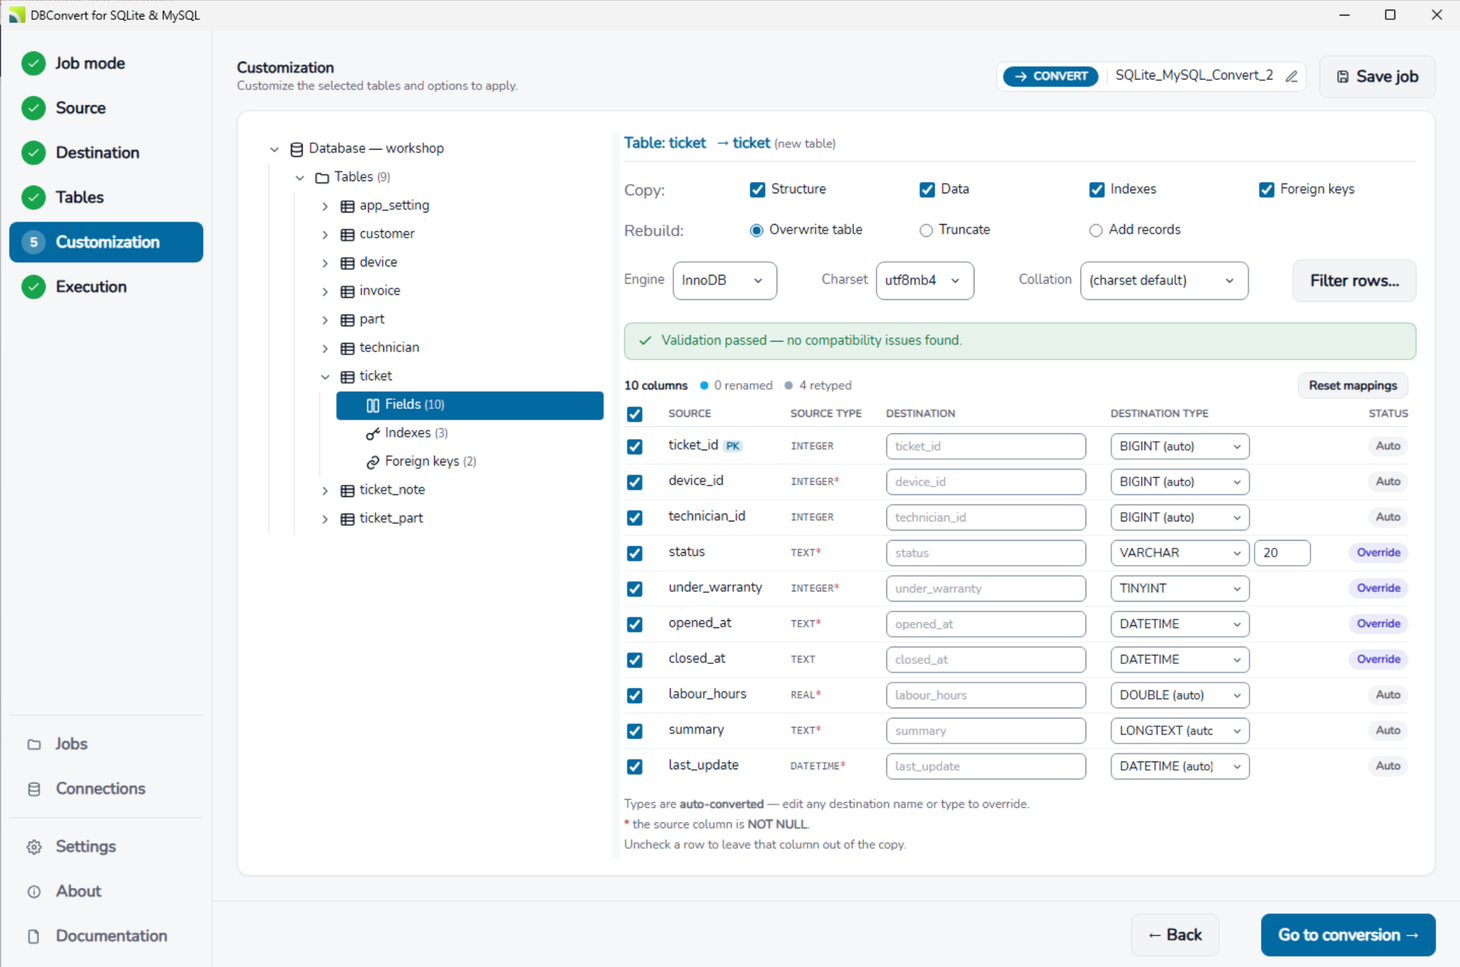Click the labour_hours destination name field
Screen dimensions: 1460x967
point(986,695)
